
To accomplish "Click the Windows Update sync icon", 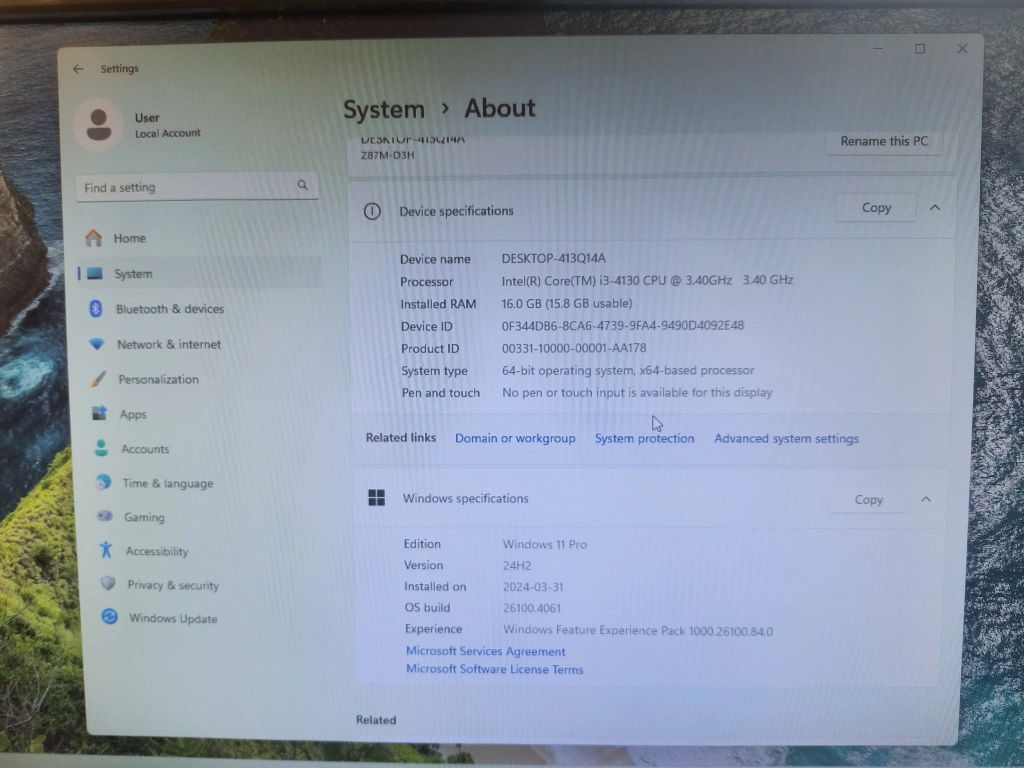I will point(110,616).
